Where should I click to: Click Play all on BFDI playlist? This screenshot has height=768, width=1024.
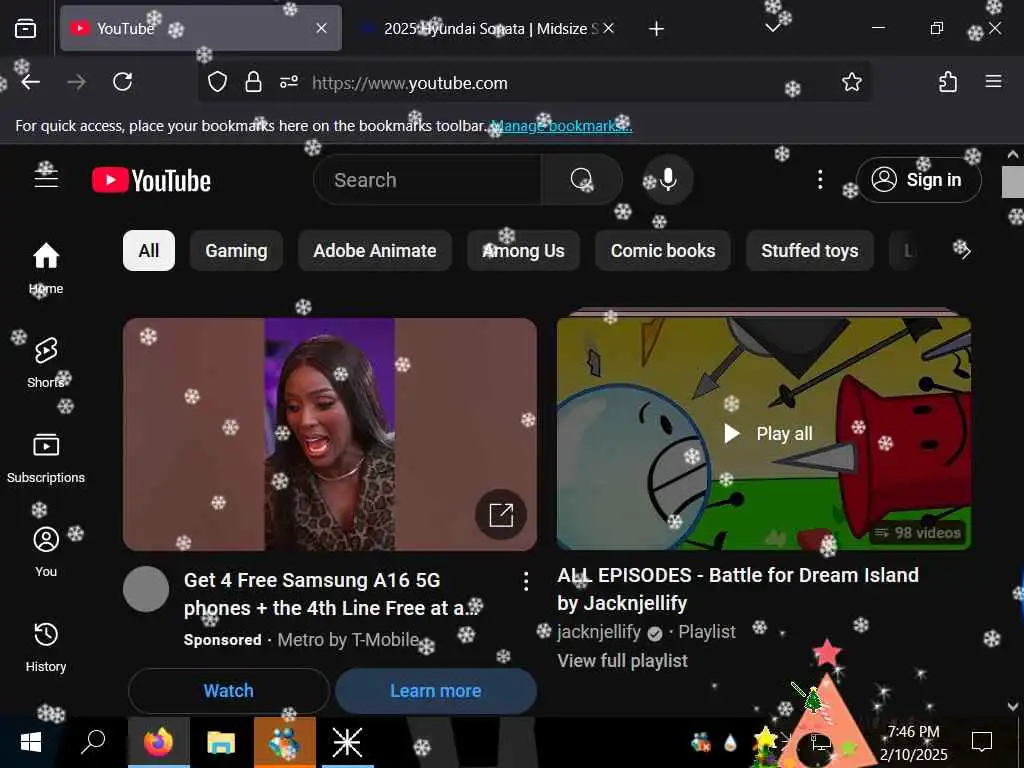tap(769, 434)
